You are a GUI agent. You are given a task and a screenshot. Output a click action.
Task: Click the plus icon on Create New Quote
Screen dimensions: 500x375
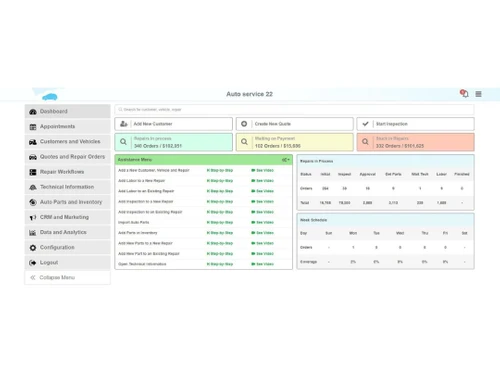coord(244,124)
